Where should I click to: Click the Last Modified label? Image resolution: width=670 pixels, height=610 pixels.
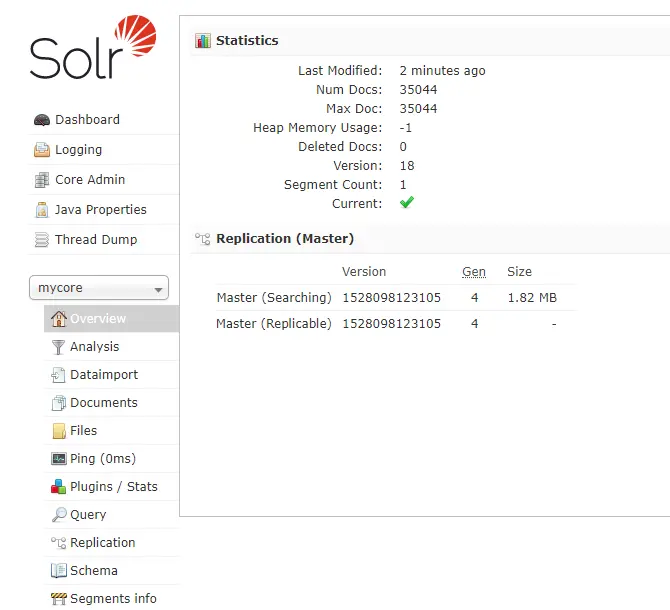click(x=340, y=71)
